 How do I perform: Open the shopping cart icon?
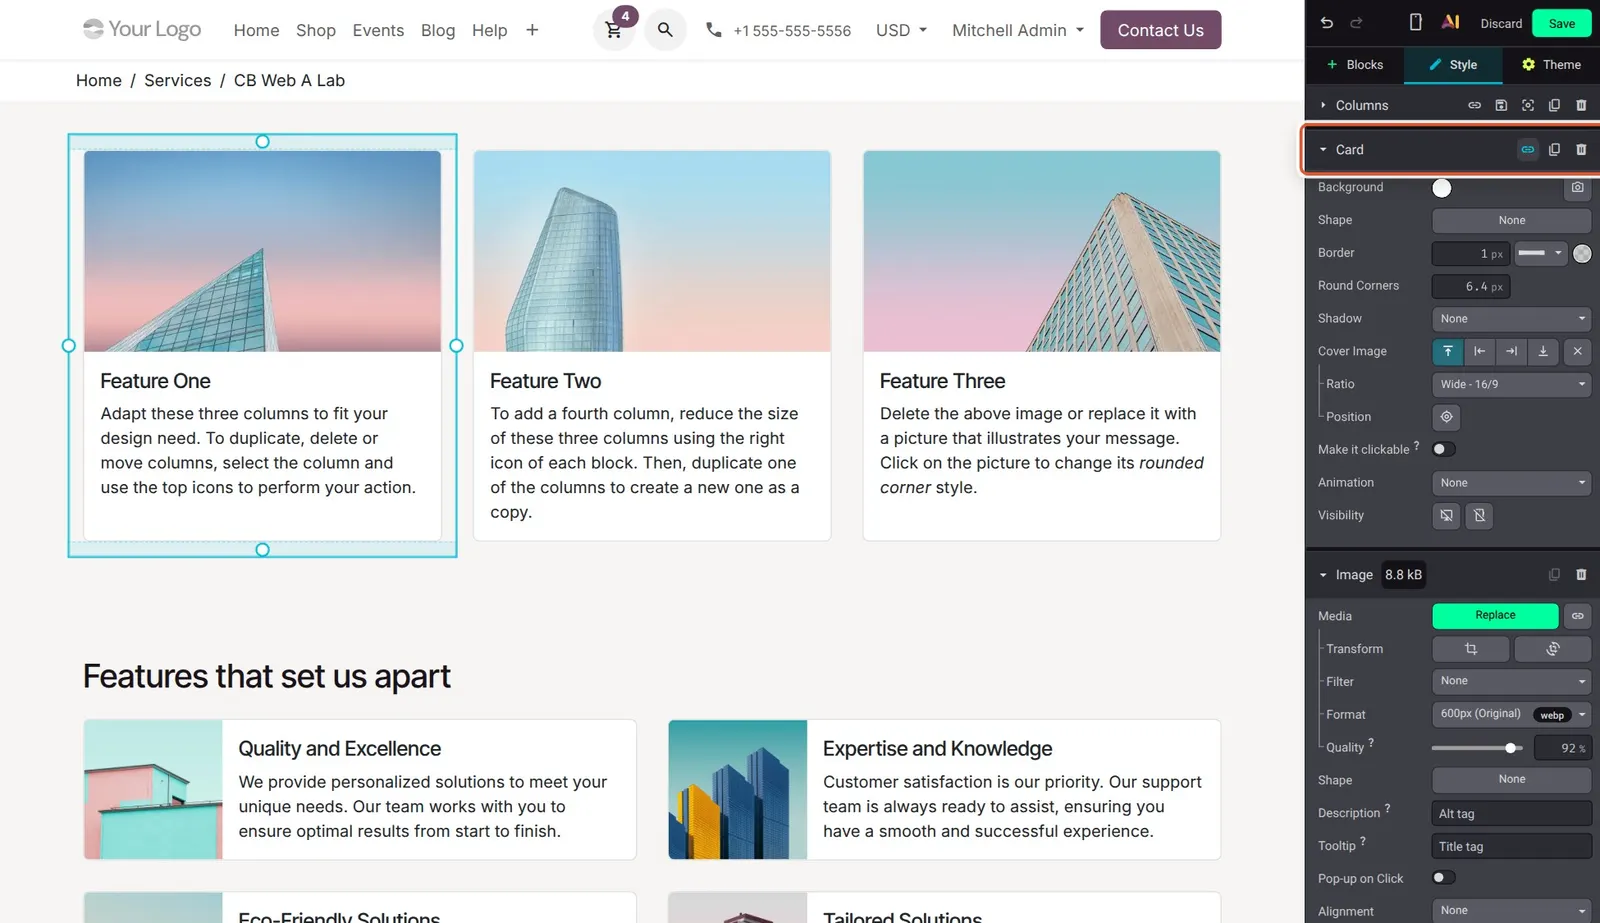click(614, 30)
